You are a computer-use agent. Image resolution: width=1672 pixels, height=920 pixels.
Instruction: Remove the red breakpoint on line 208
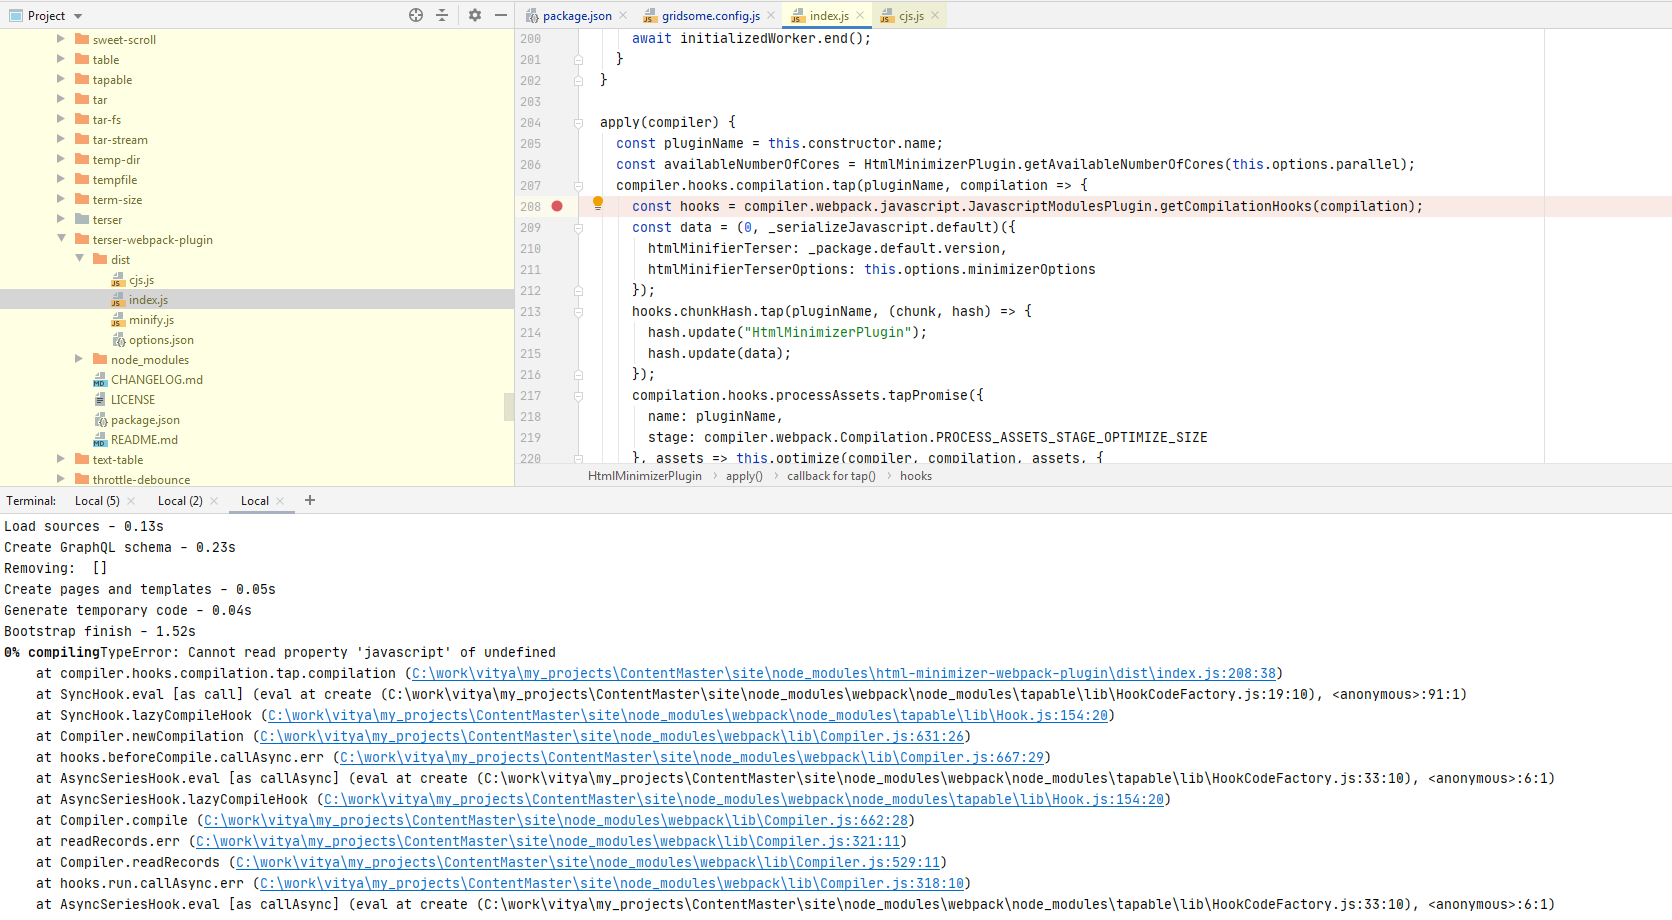[x=559, y=206]
